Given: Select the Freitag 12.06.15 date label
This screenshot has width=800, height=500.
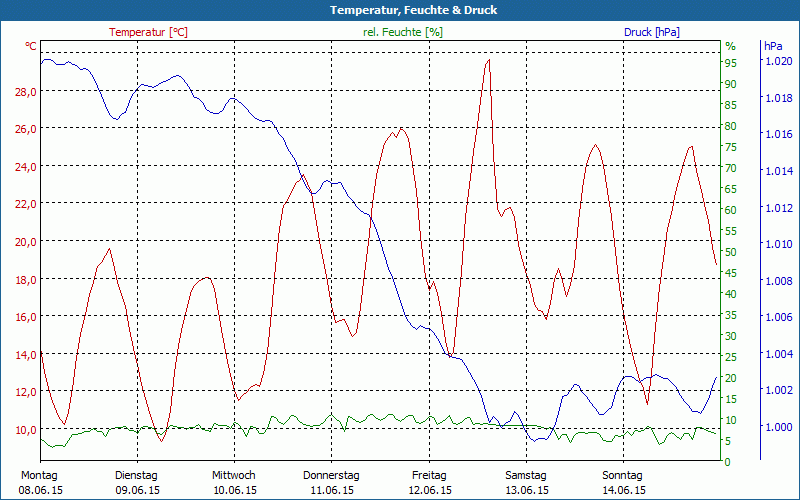Looking at the screenshot, I should click(429, 482).
